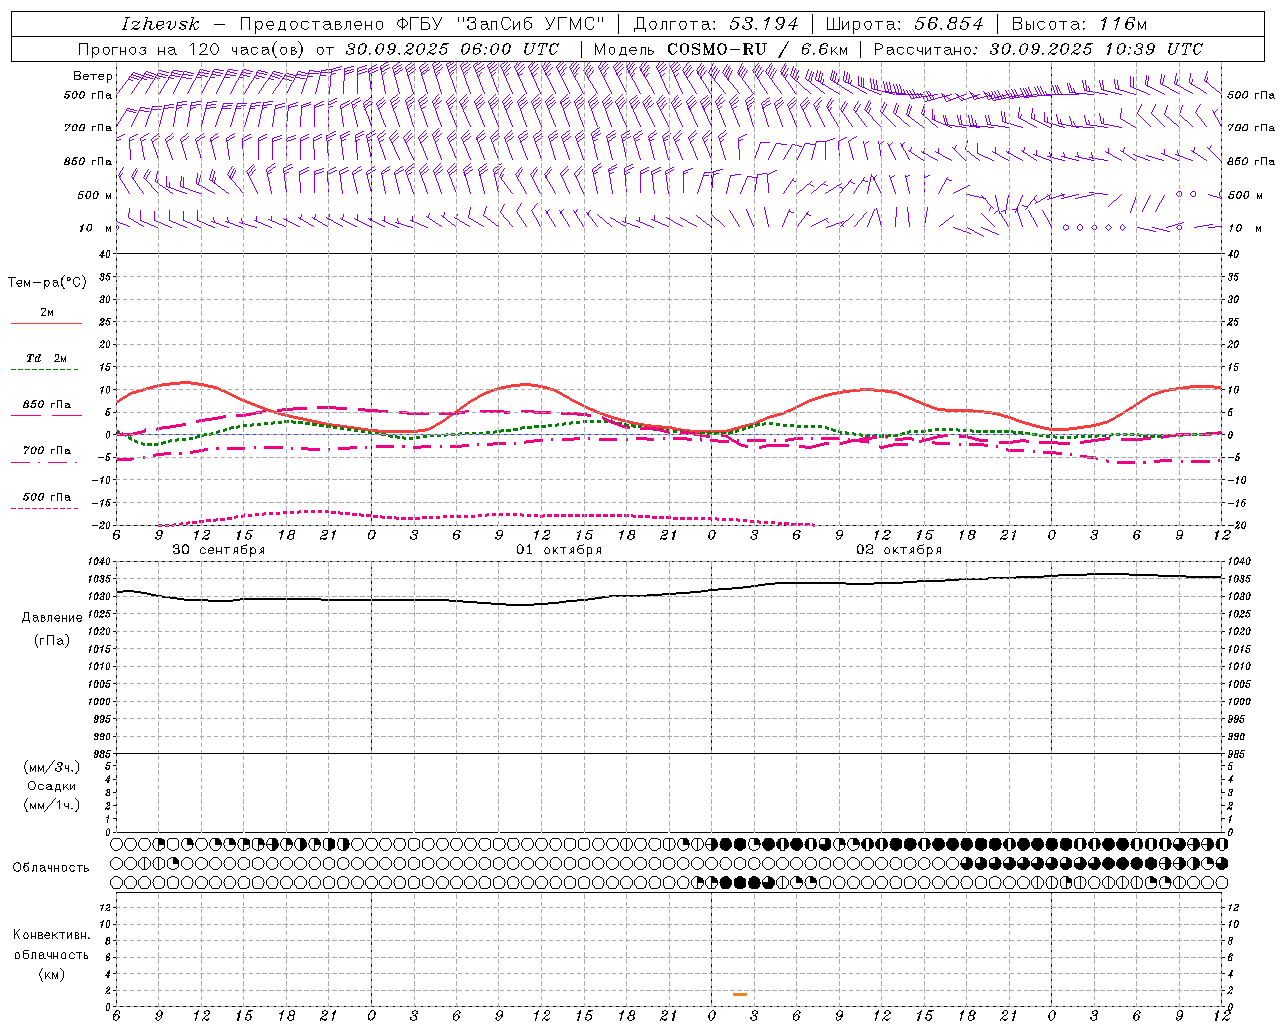The width and height of the screenshot is (1280, 1024).
Task: Click the Давление pressure panel label
Action: coord(52,618)
